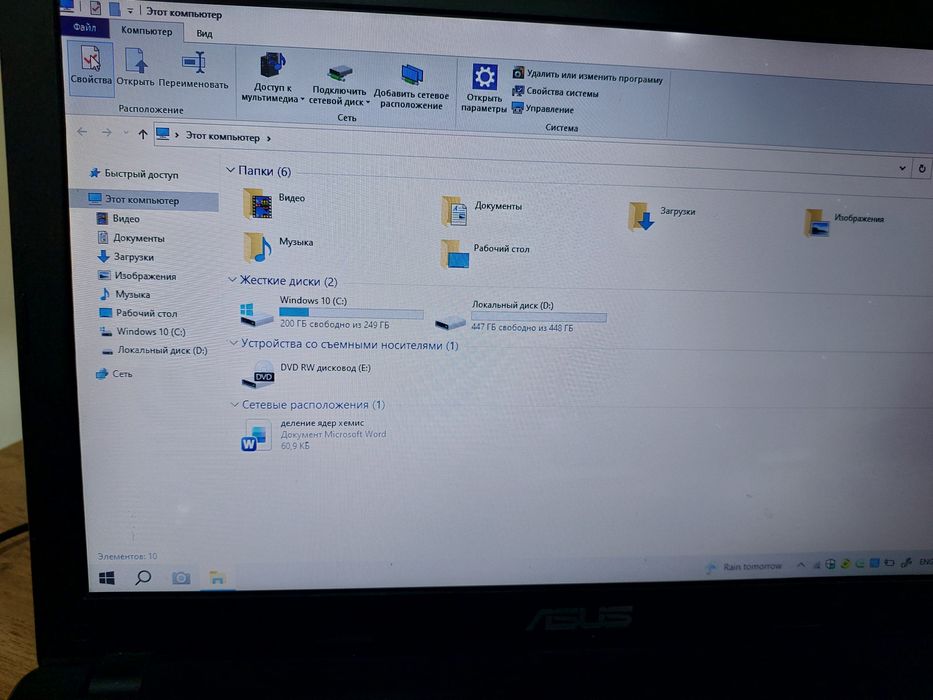Open Музыка in the sidebar
933x700 pixels.
point(125,294)
